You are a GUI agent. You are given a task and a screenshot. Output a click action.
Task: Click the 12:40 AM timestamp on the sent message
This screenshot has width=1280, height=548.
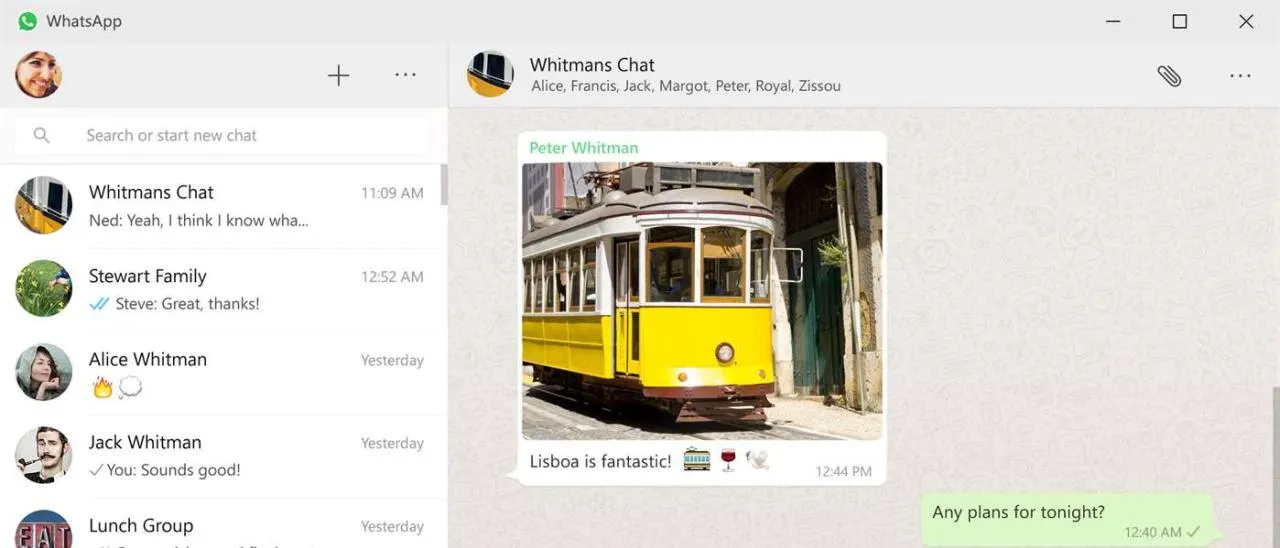(x=1152, y=533)
